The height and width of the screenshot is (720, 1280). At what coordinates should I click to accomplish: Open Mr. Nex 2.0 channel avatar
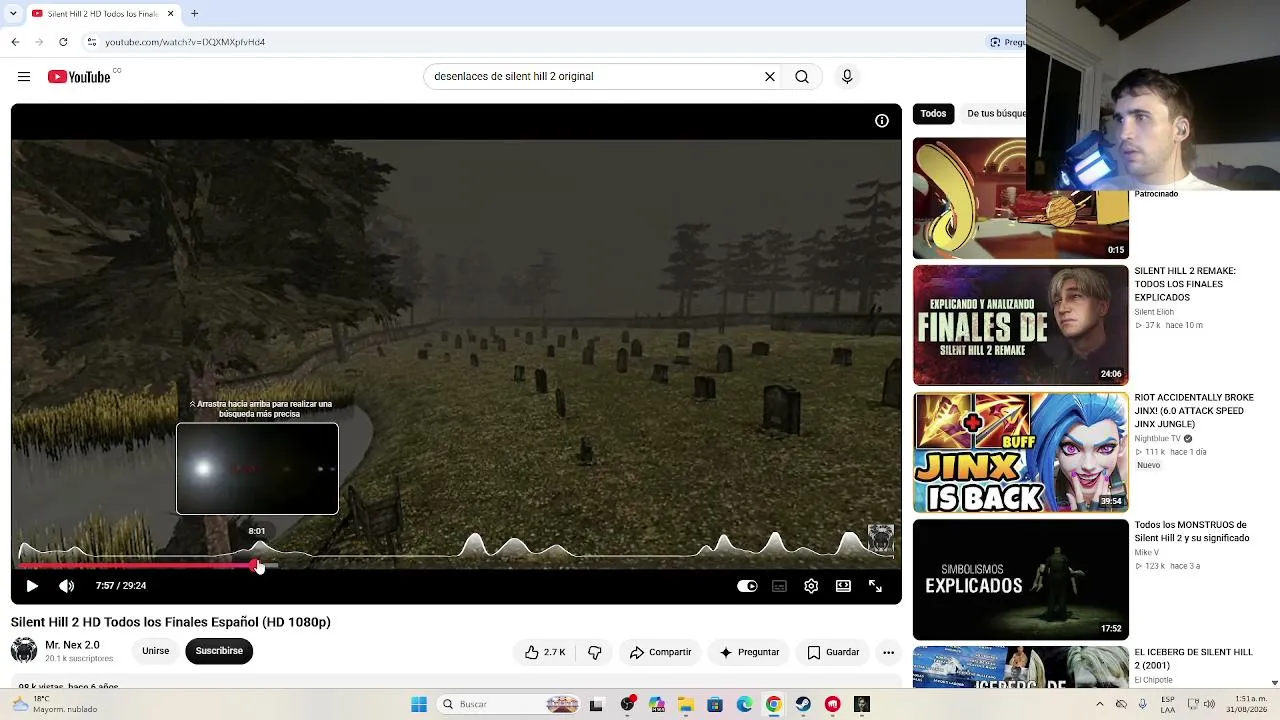24,651
